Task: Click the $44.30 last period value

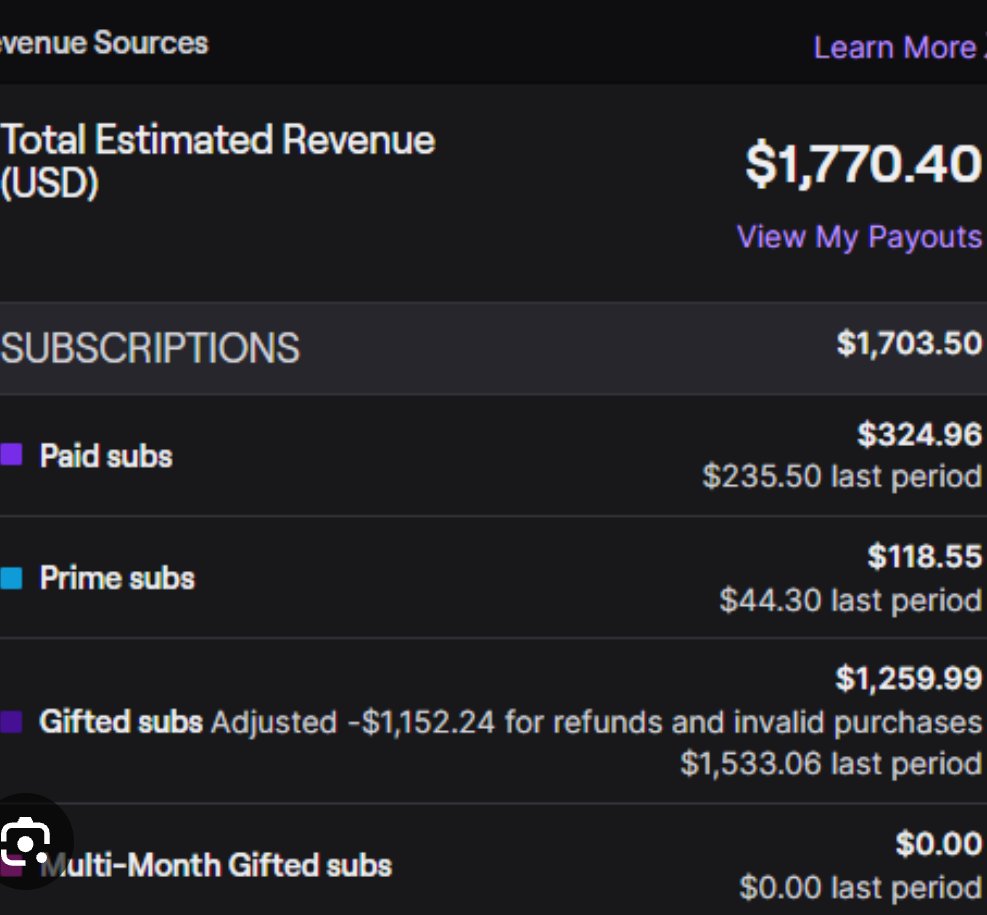Action: (851, 600)
